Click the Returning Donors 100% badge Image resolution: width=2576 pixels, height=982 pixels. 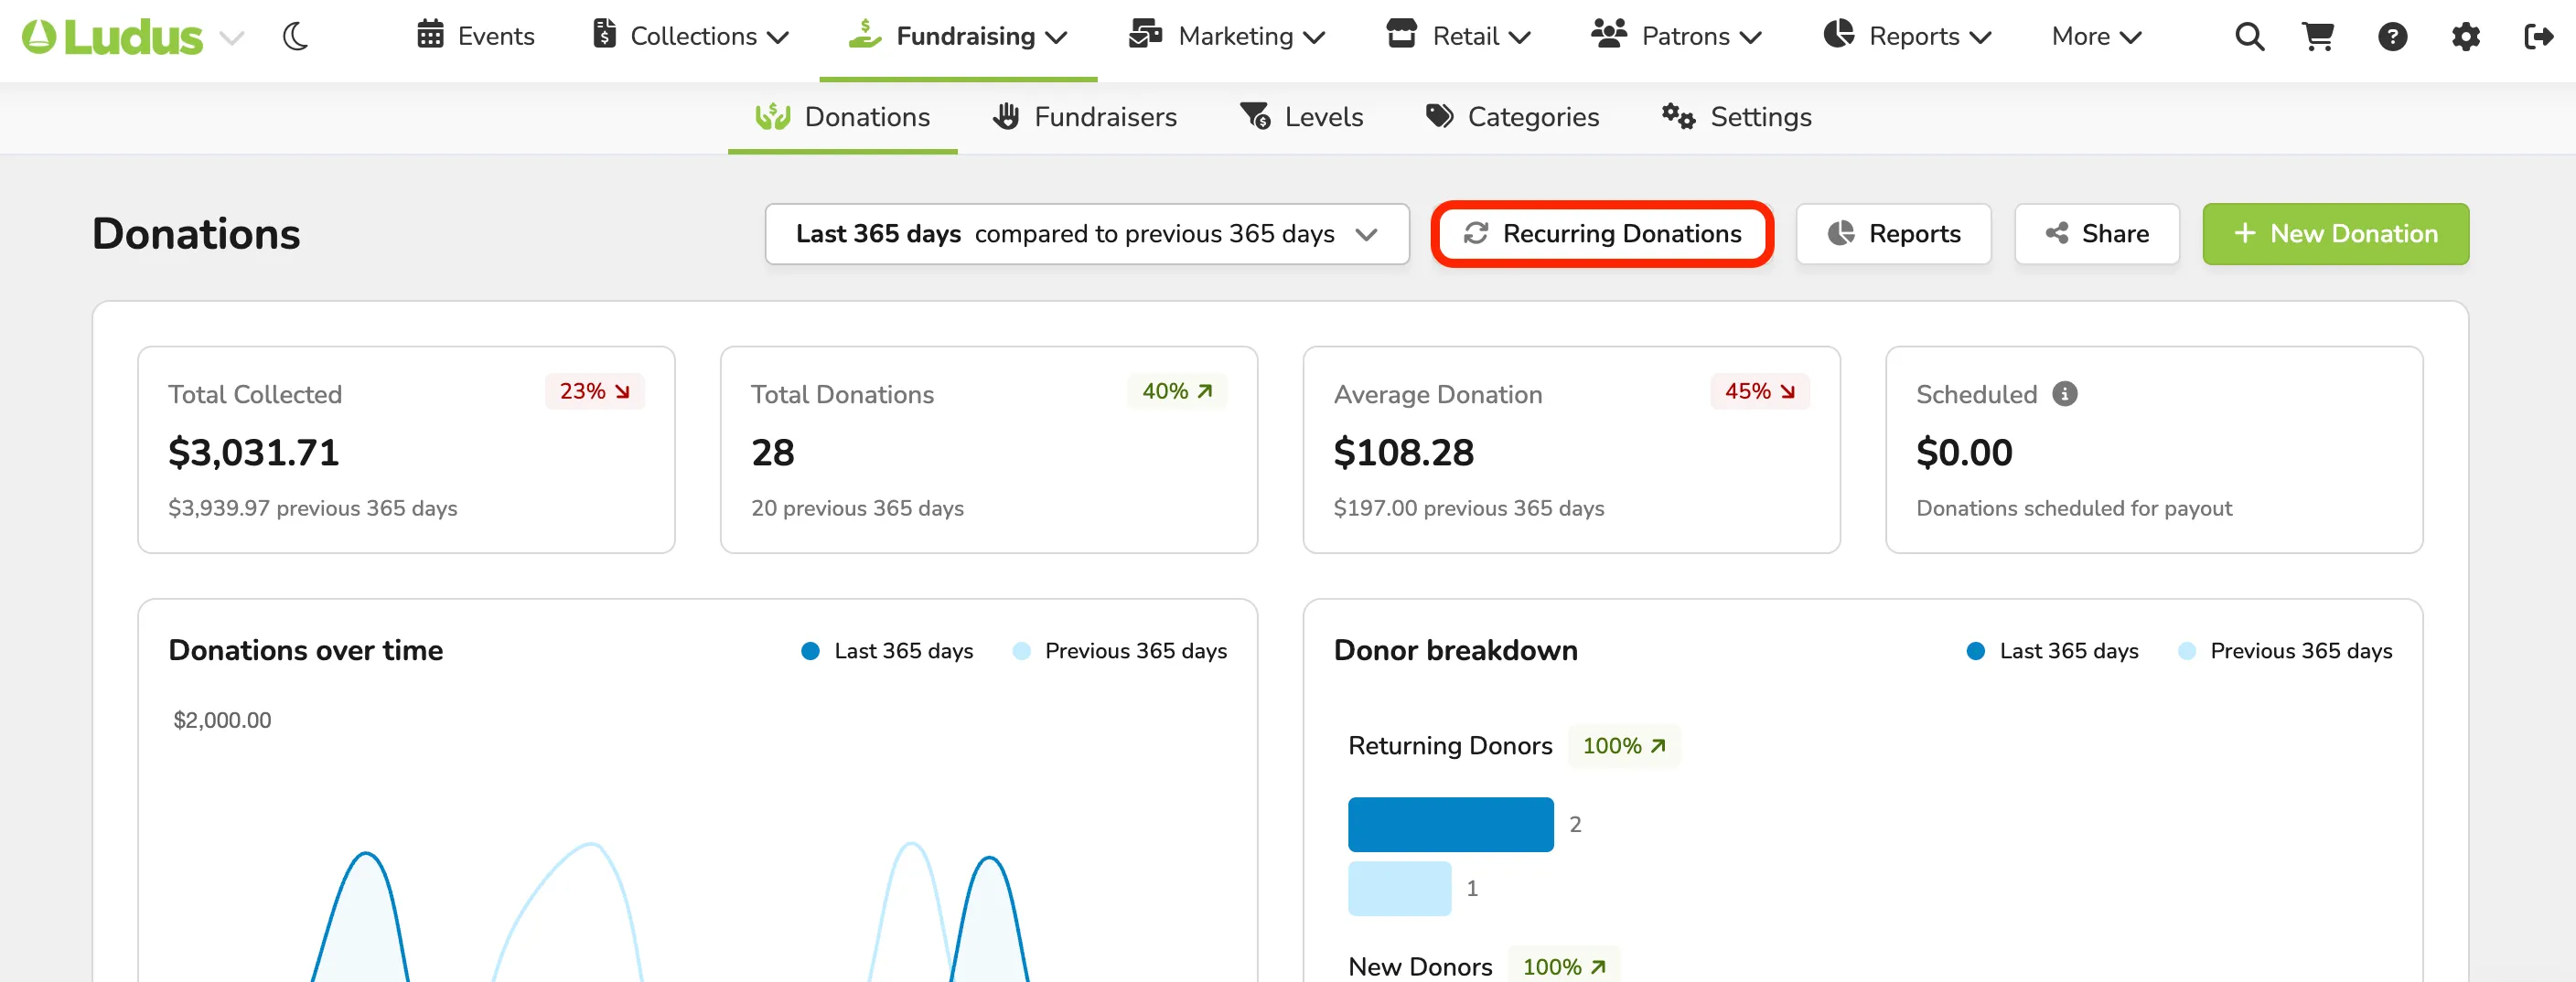pos(1624,746)
